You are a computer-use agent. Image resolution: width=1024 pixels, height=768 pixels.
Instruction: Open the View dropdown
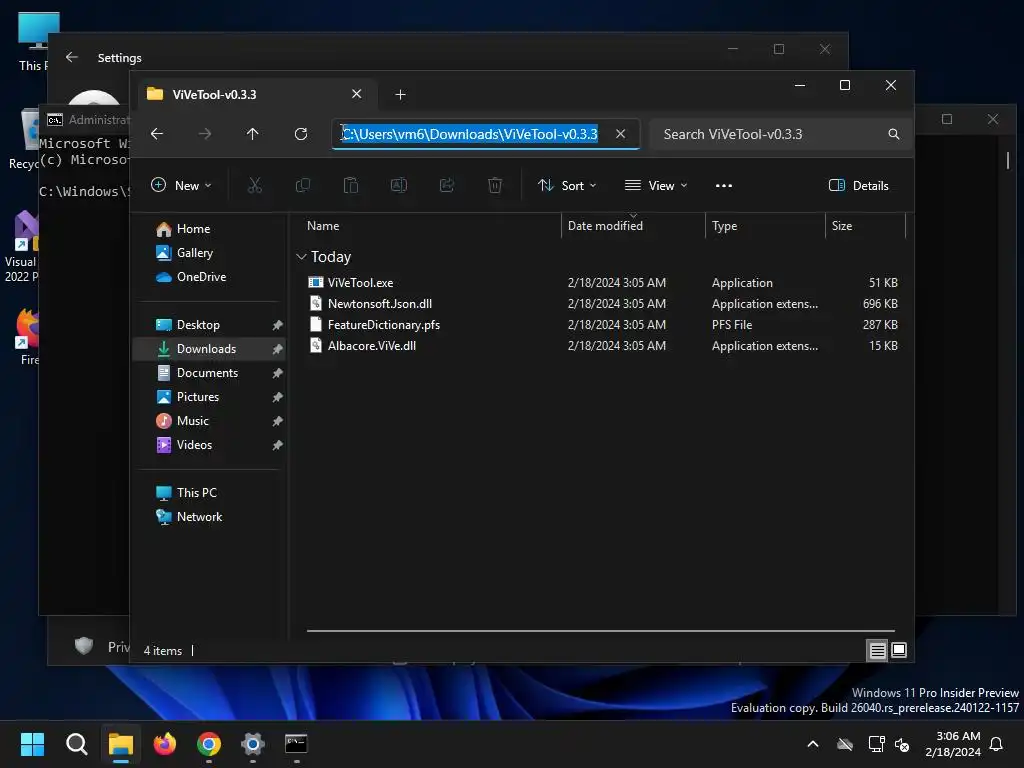point(656,185)
